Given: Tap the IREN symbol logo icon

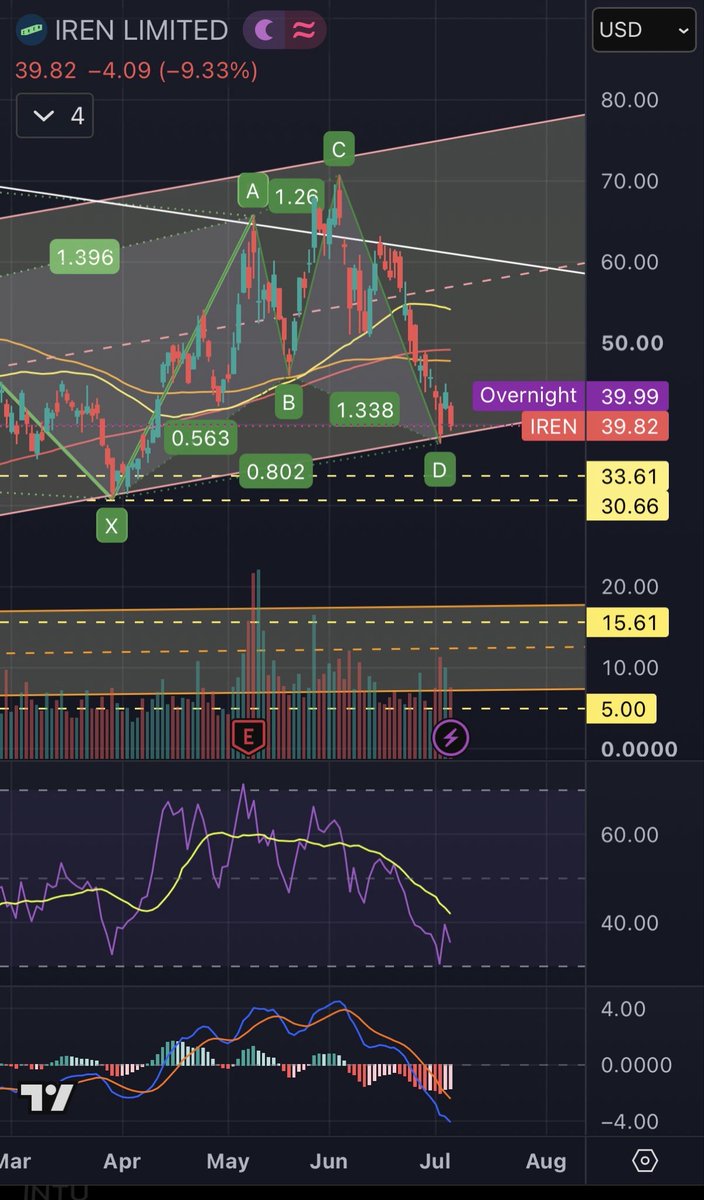Looking at the screenshot, I should [32, 31].
